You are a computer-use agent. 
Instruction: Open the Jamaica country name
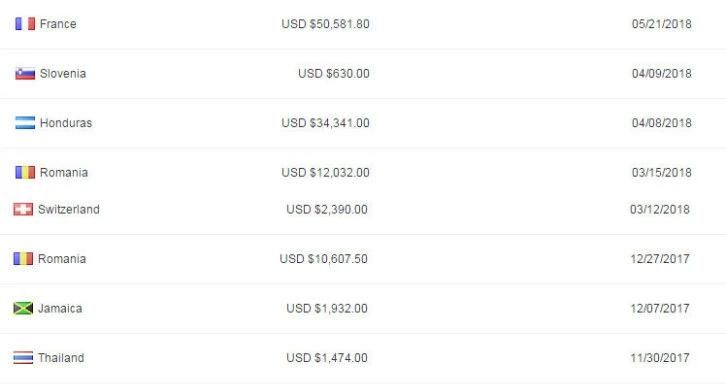pyautogui.click(x=60, y=309)
